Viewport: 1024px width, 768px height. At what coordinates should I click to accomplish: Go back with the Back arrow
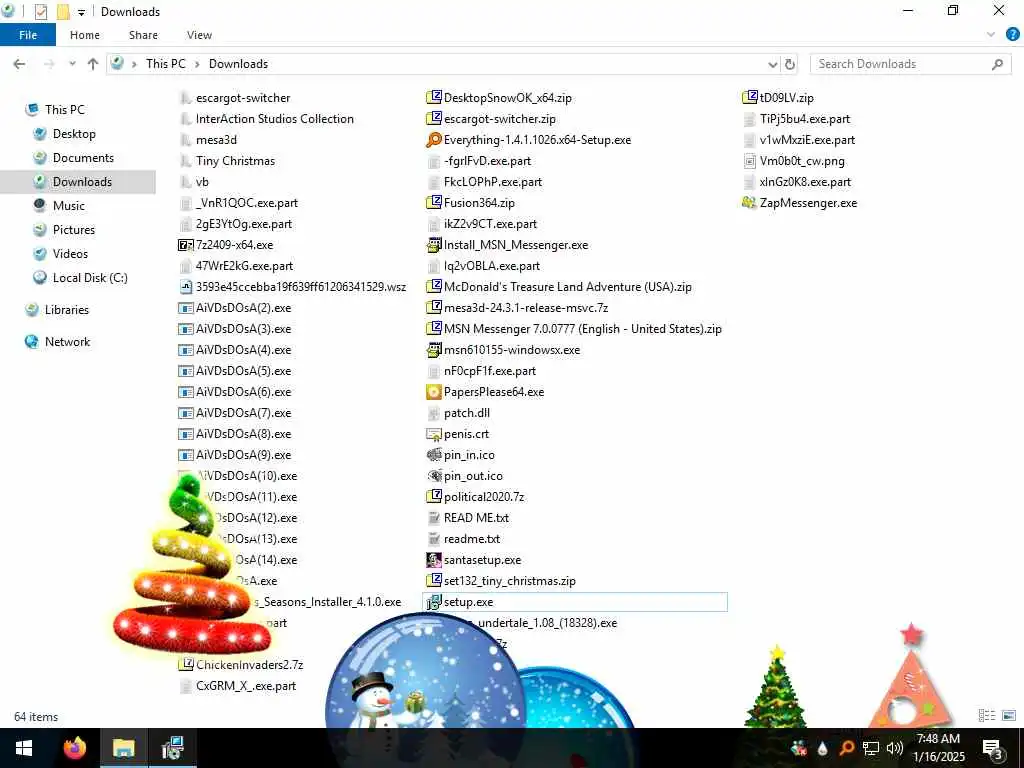point(20,64)
